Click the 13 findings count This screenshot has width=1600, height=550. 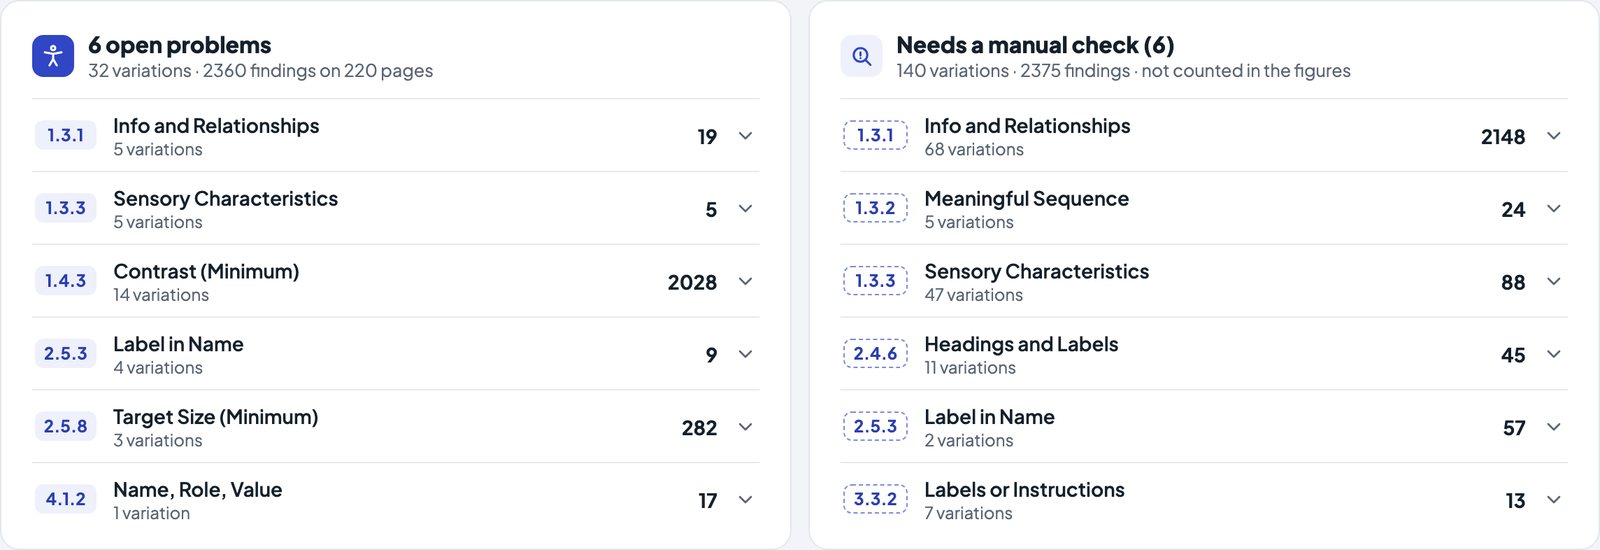click(1515, 501)
